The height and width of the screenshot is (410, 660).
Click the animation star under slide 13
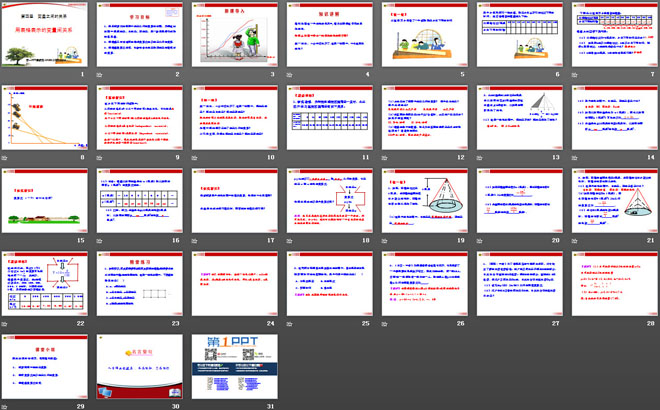[x=479, y=158]
